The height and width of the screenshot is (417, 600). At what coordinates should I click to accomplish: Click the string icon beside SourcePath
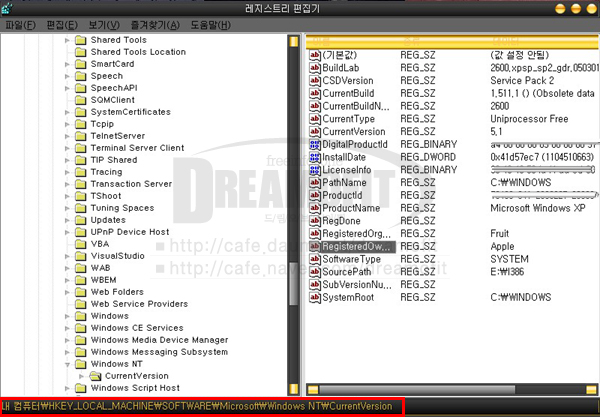pyautogui.click(x=315, y=272)
